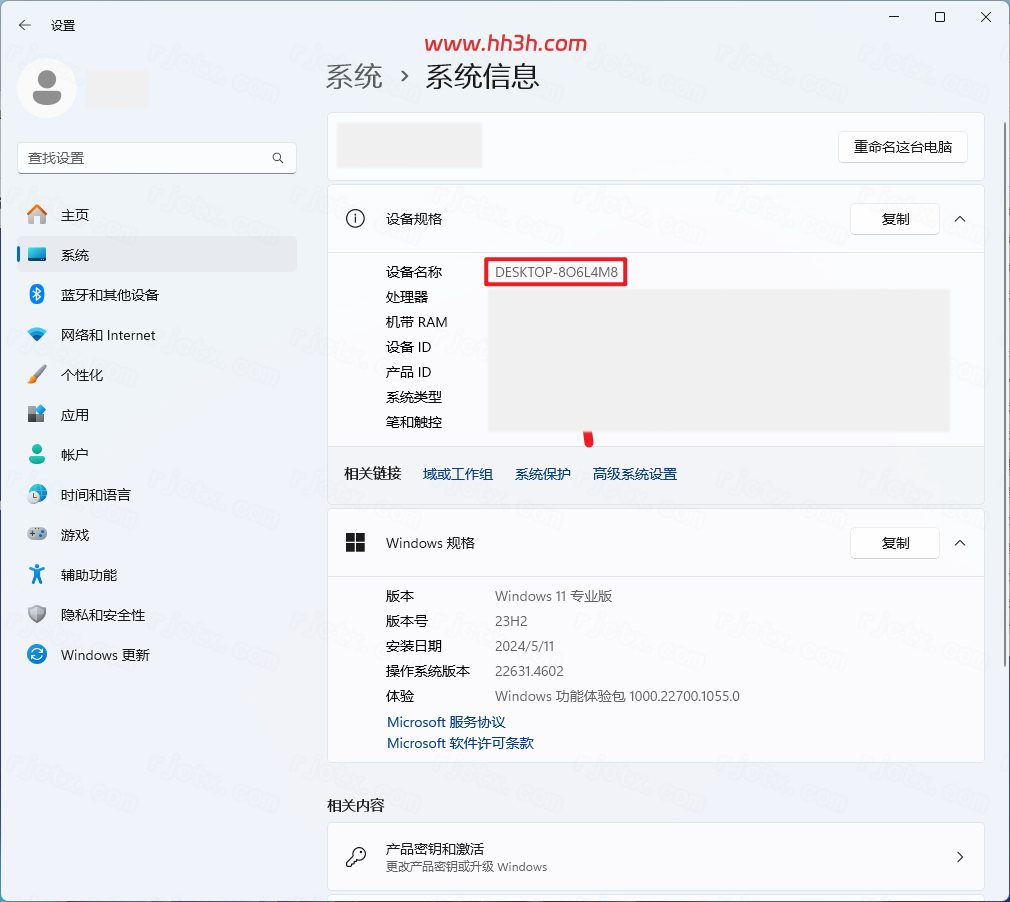Image resolution: width=1010 pixels, height=902 pixels.
Task: Copy Windows specifications with 复制 button
Action: (895, 543)
